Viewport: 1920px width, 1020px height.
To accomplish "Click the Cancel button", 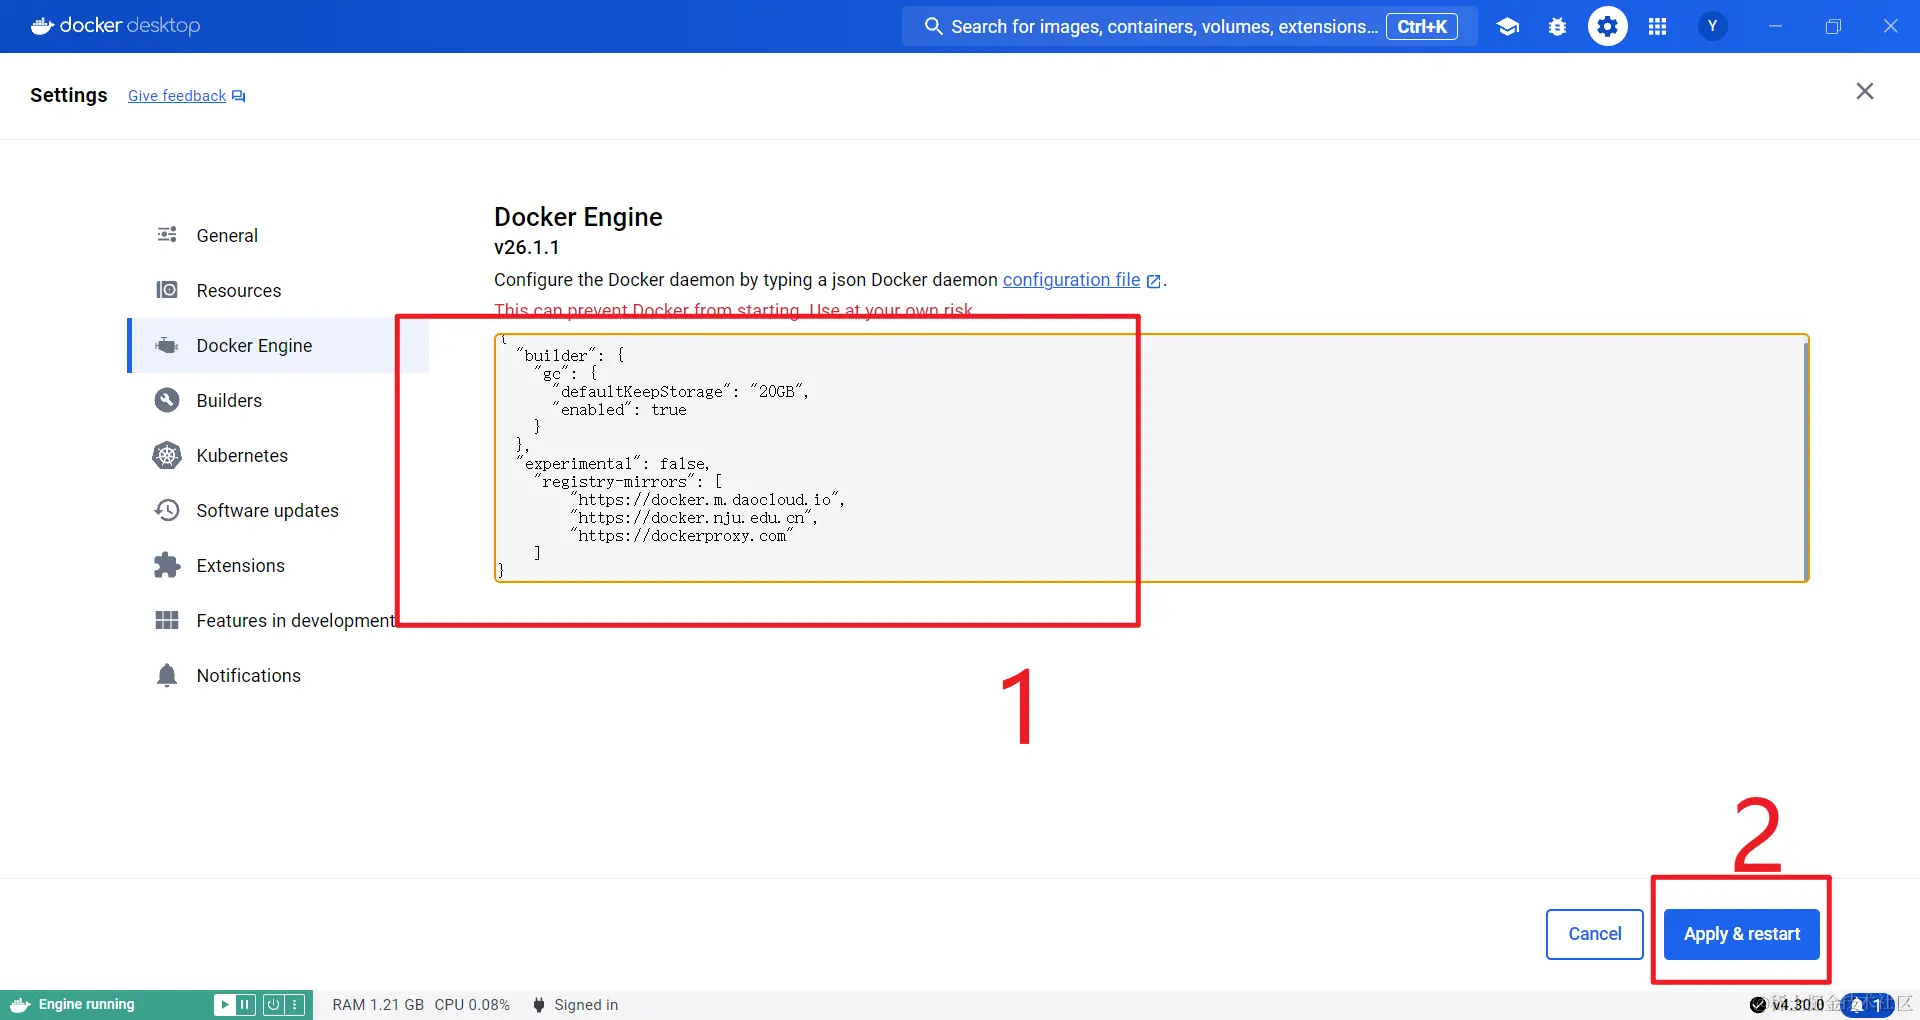I will (x=1595, y=934).
